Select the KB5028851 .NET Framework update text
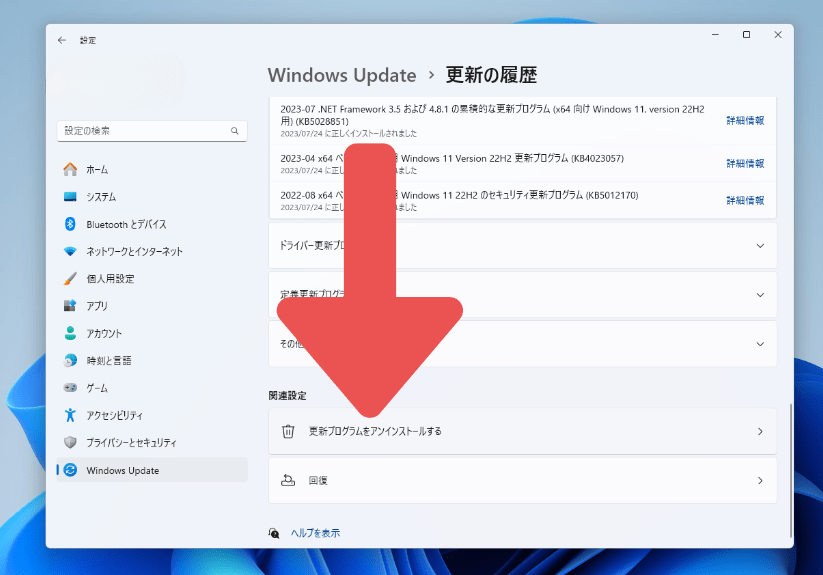 point(492,115)
